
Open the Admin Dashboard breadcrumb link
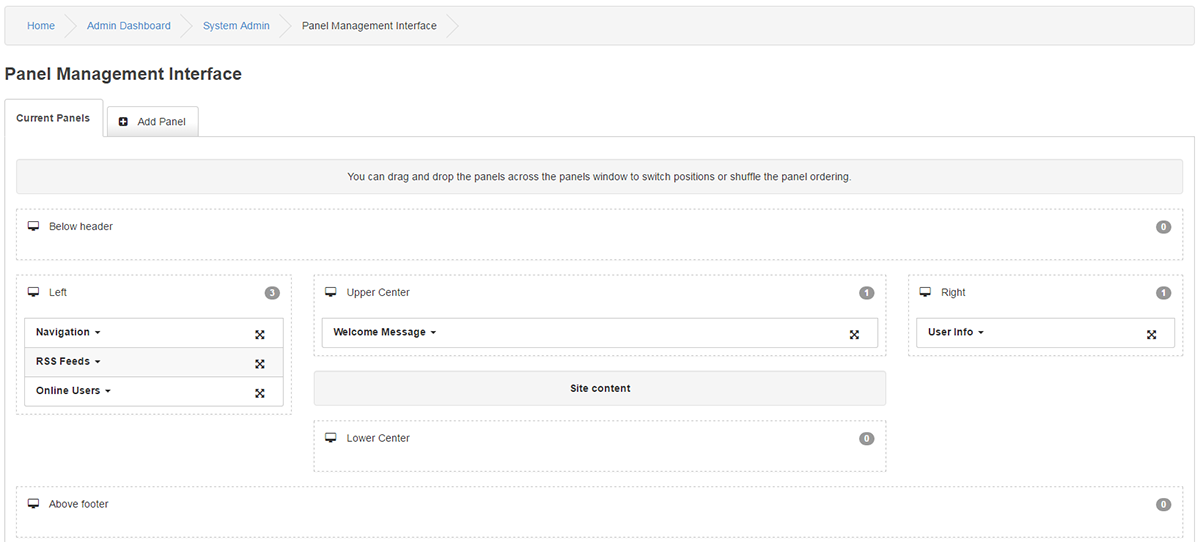pyautogui.click(x=129, y=26)
